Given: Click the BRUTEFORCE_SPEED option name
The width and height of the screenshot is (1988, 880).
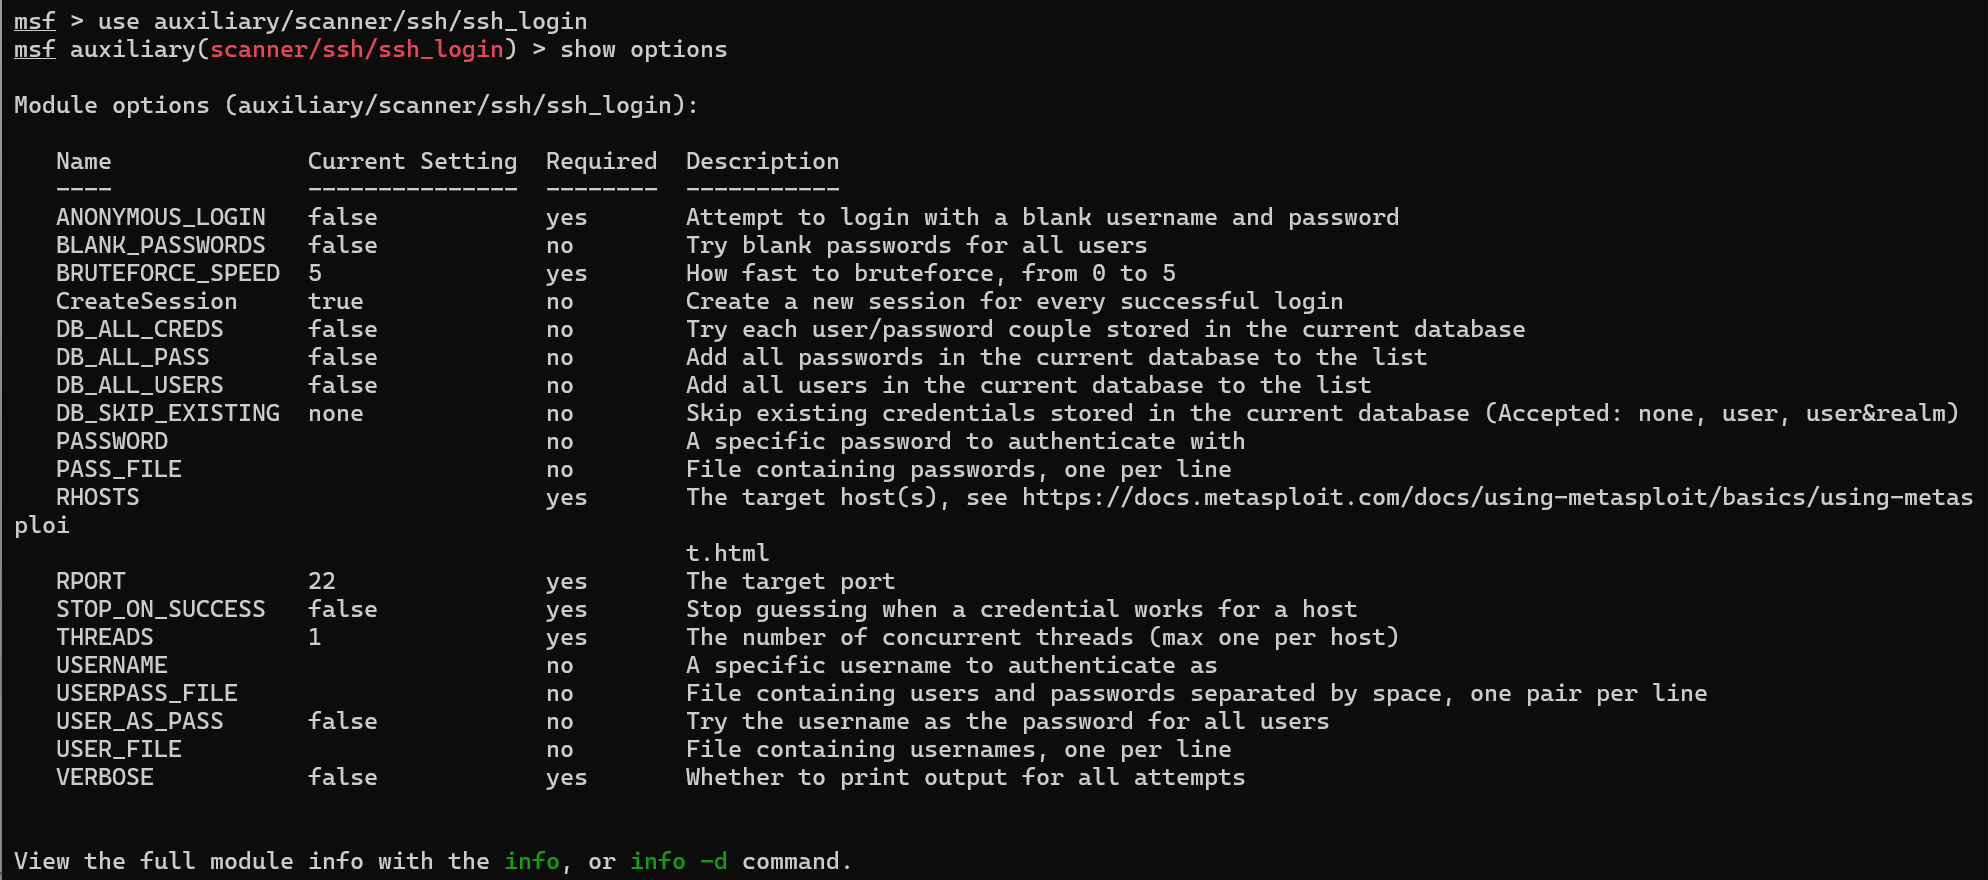Looking at the screenshot, I should click(x=168, y=273).
